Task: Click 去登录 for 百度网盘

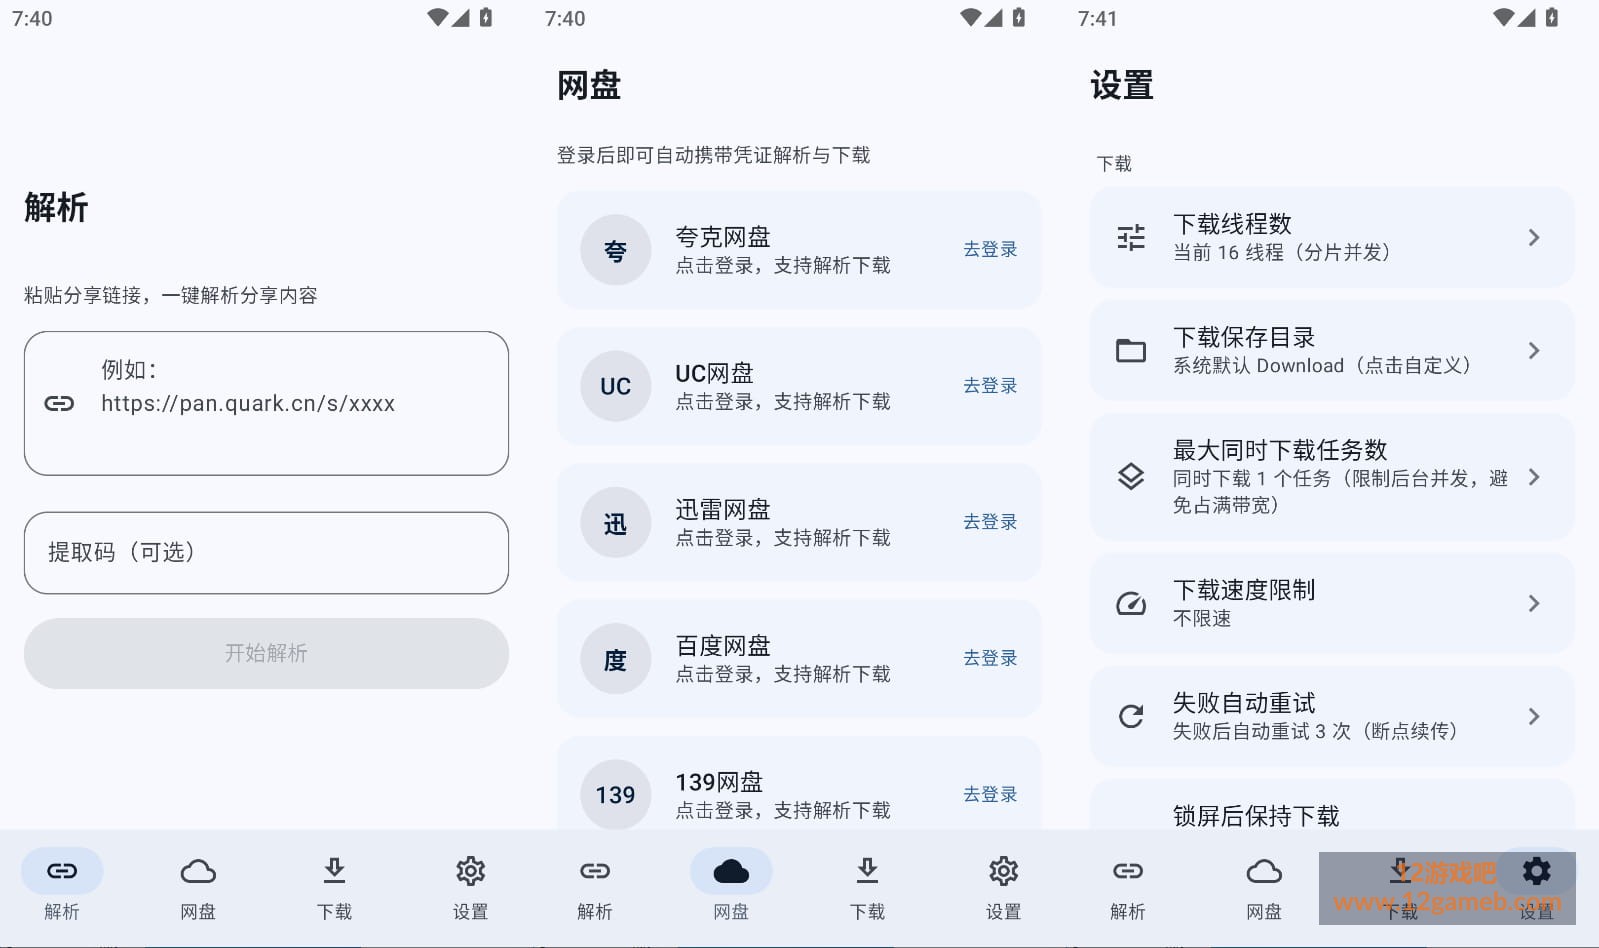Action: 990,657
